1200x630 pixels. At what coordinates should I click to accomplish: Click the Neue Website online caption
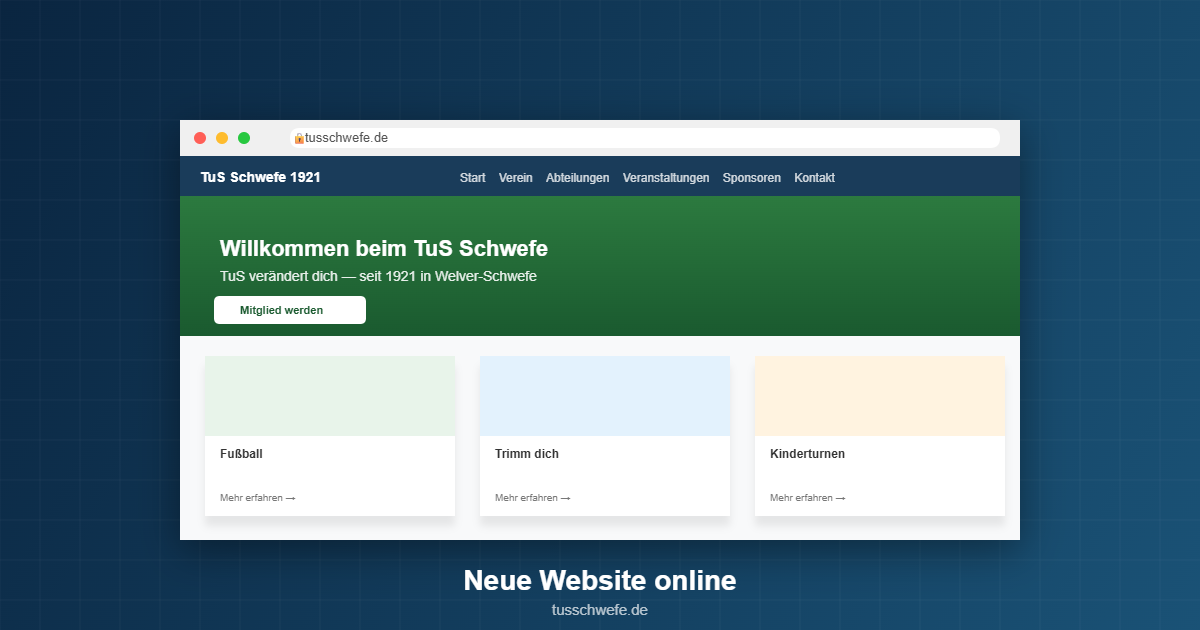click(600, 581)
